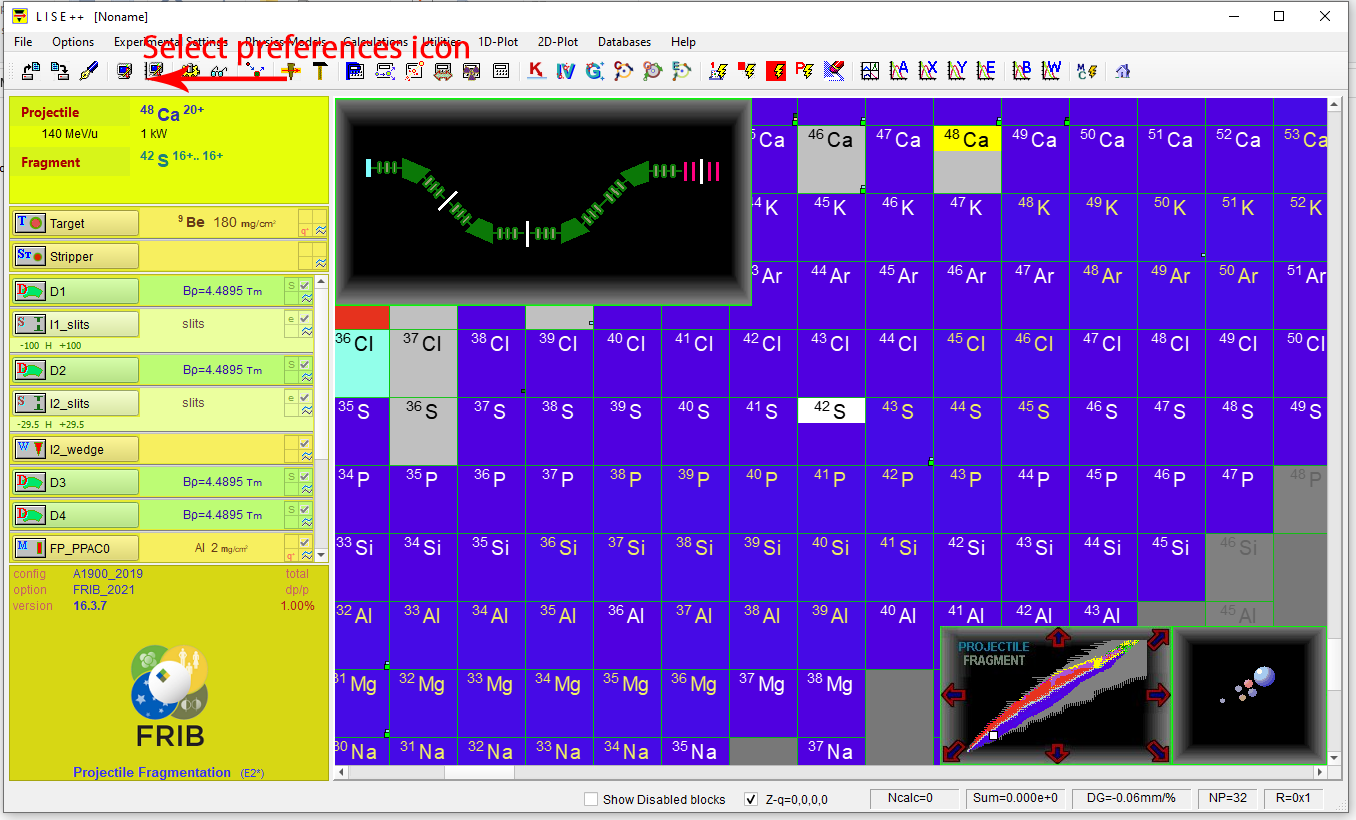Open the Databases menu

pos(624,42)
